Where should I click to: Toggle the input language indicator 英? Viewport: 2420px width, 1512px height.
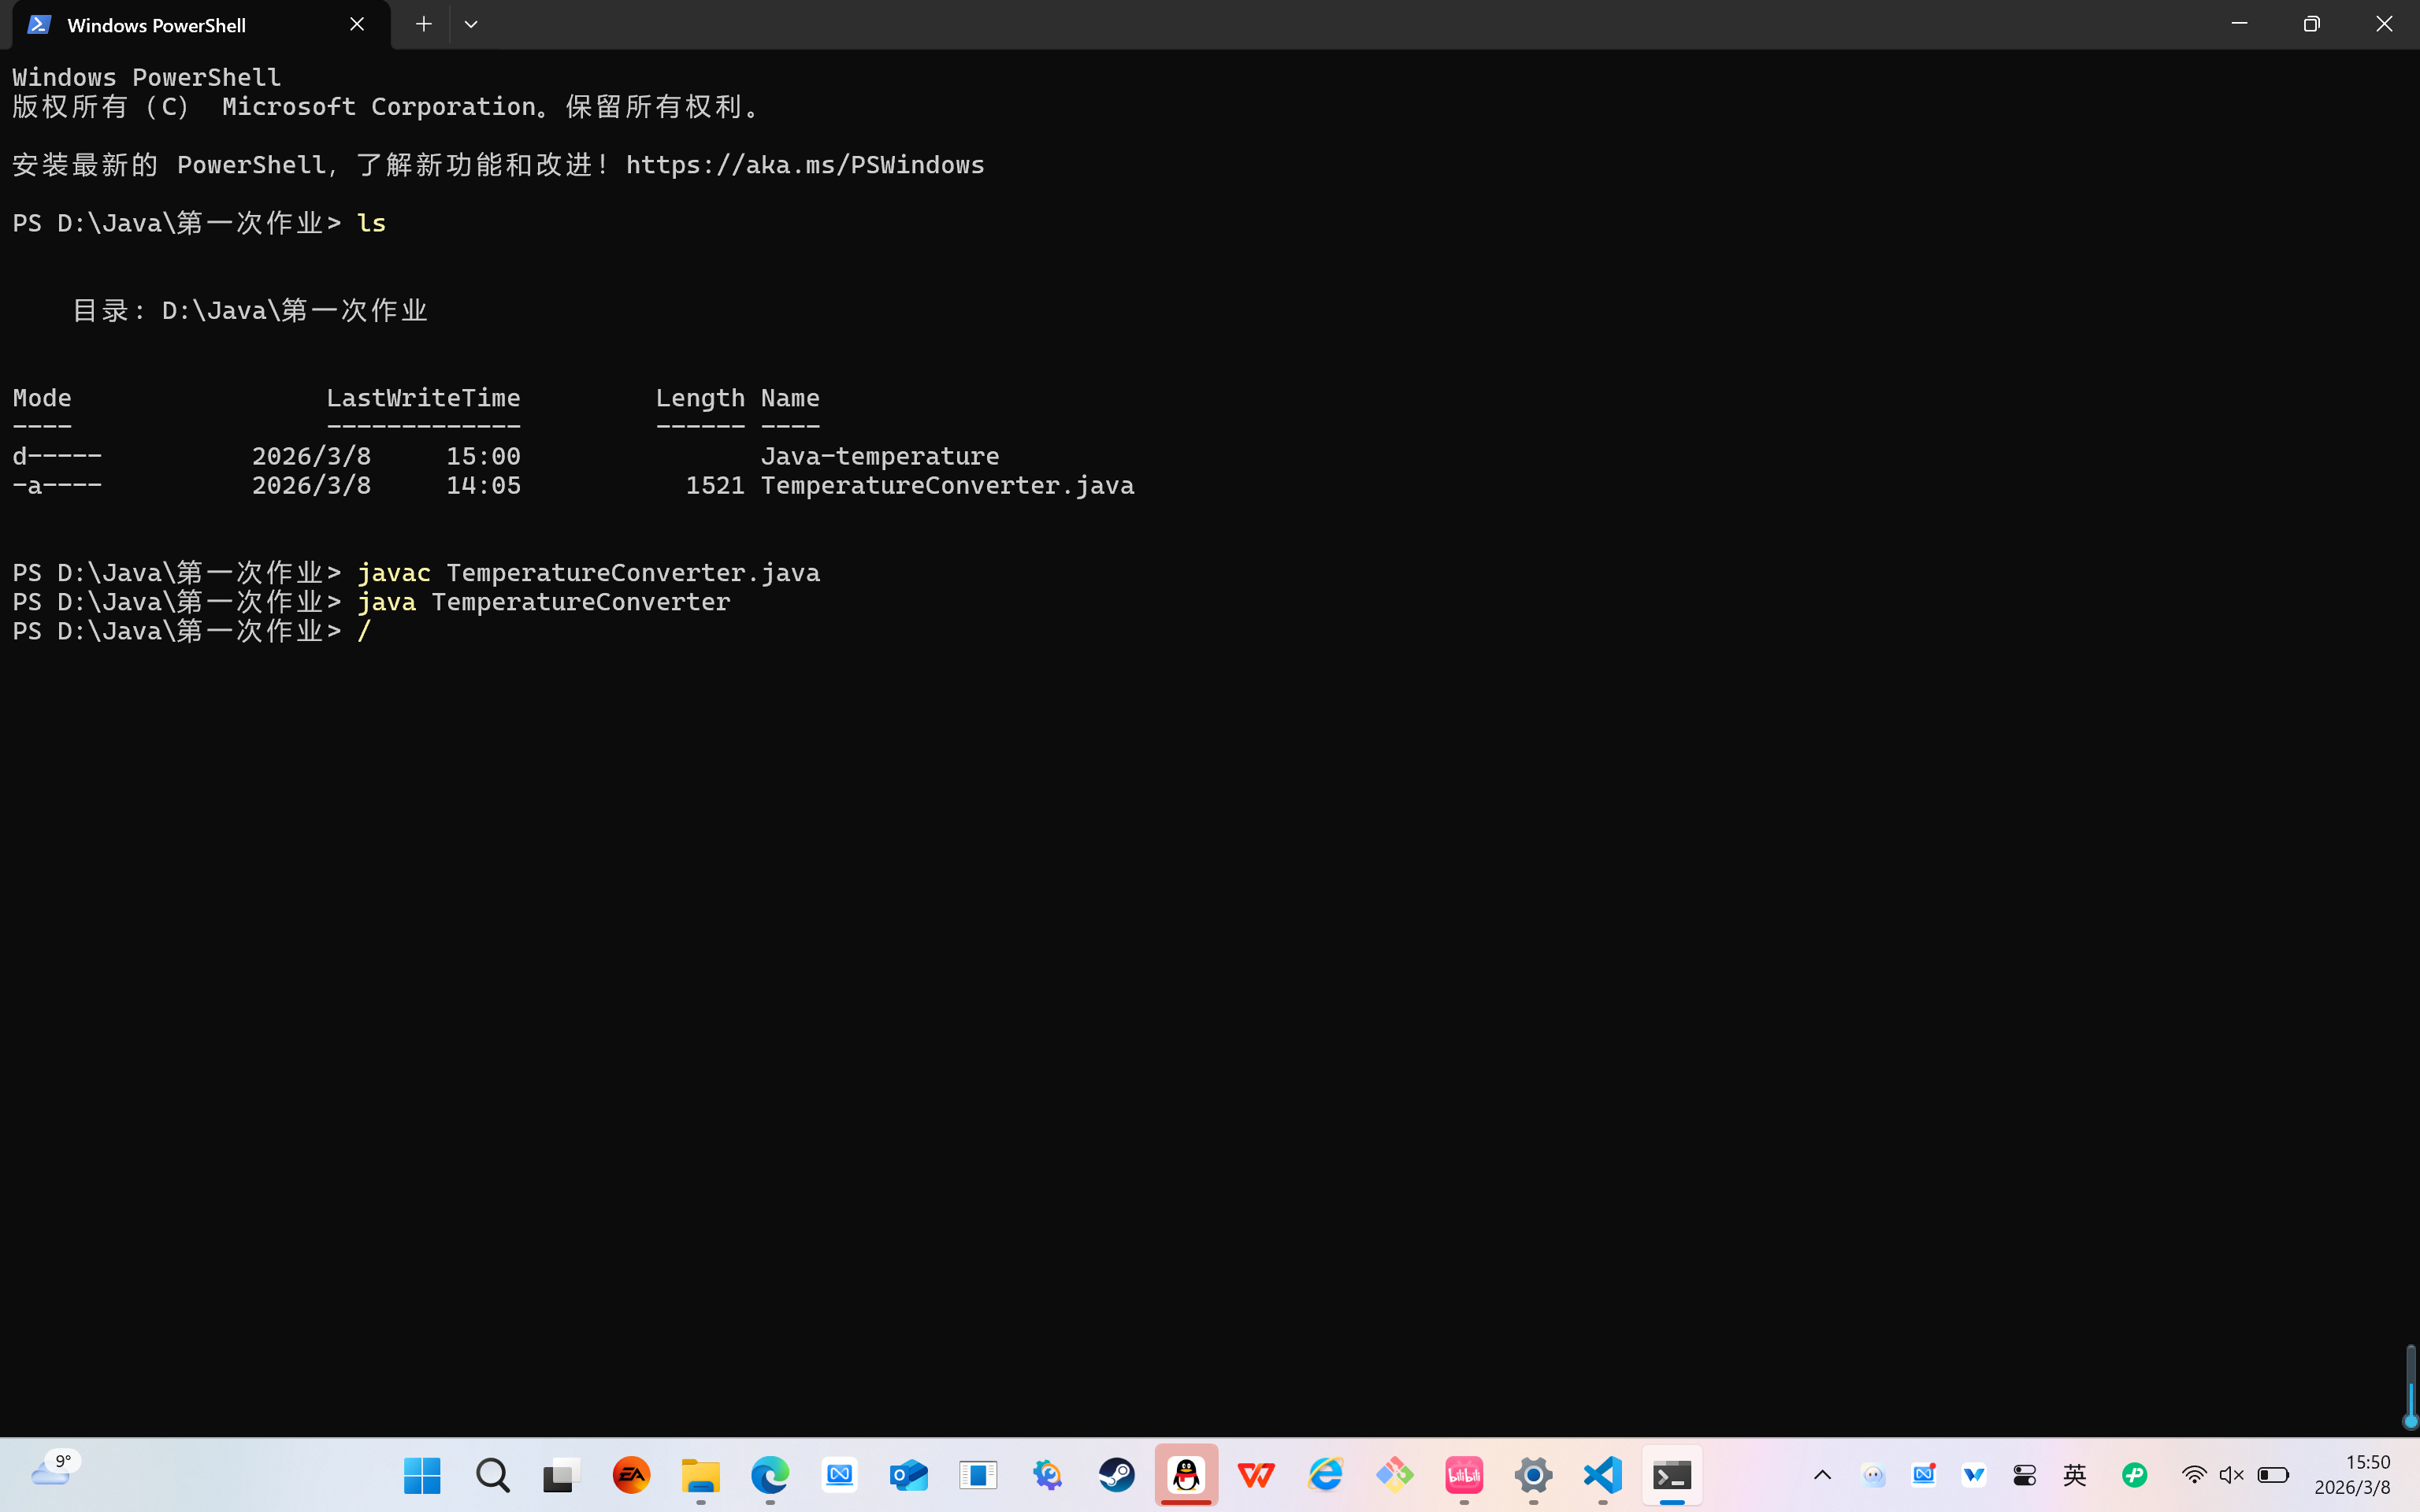(x=2075, y=1475)
